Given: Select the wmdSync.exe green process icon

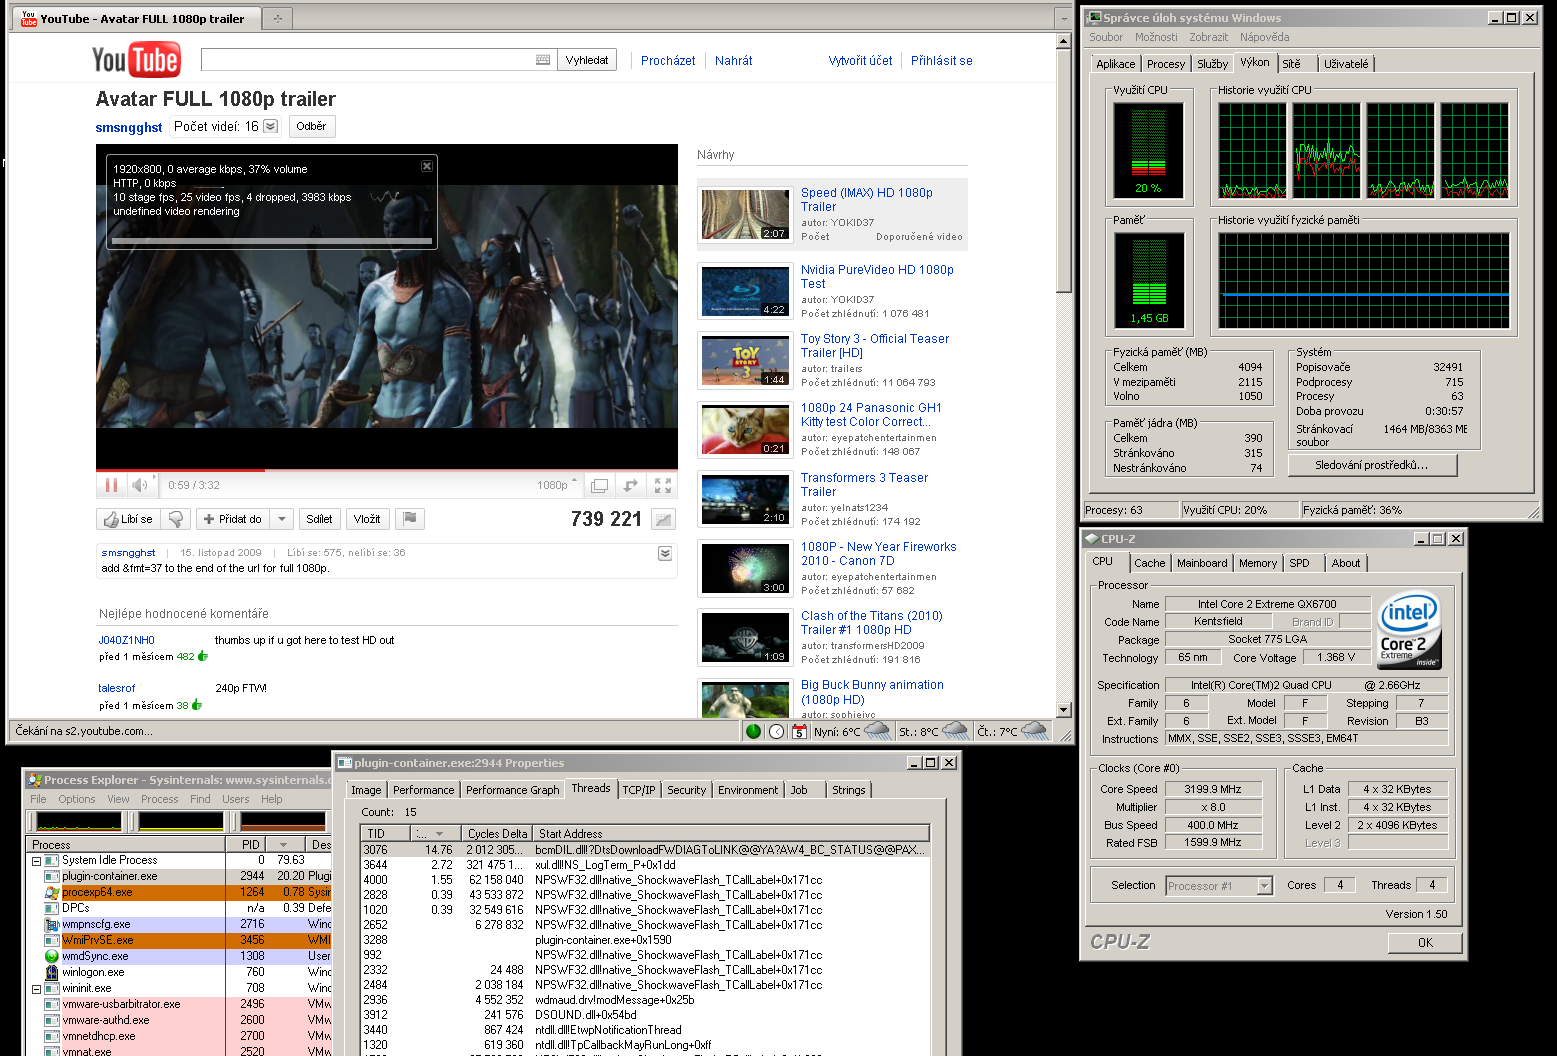Looking at the screenshot, I should coord(52,956).
